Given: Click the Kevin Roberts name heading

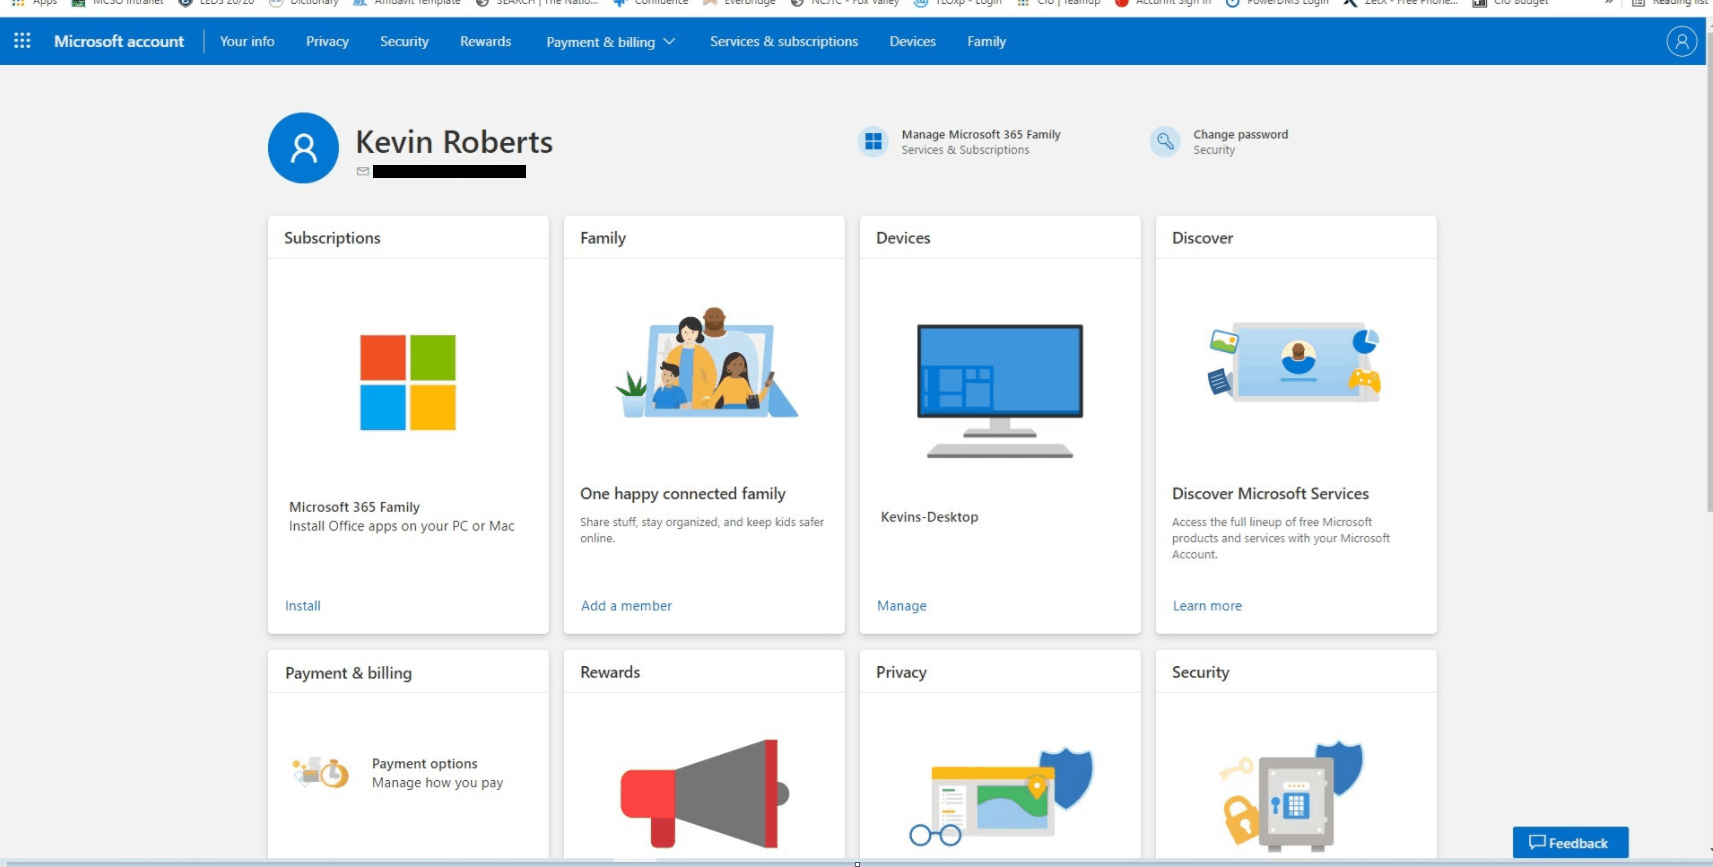Looking at the screenshot, I should point(454,142).
